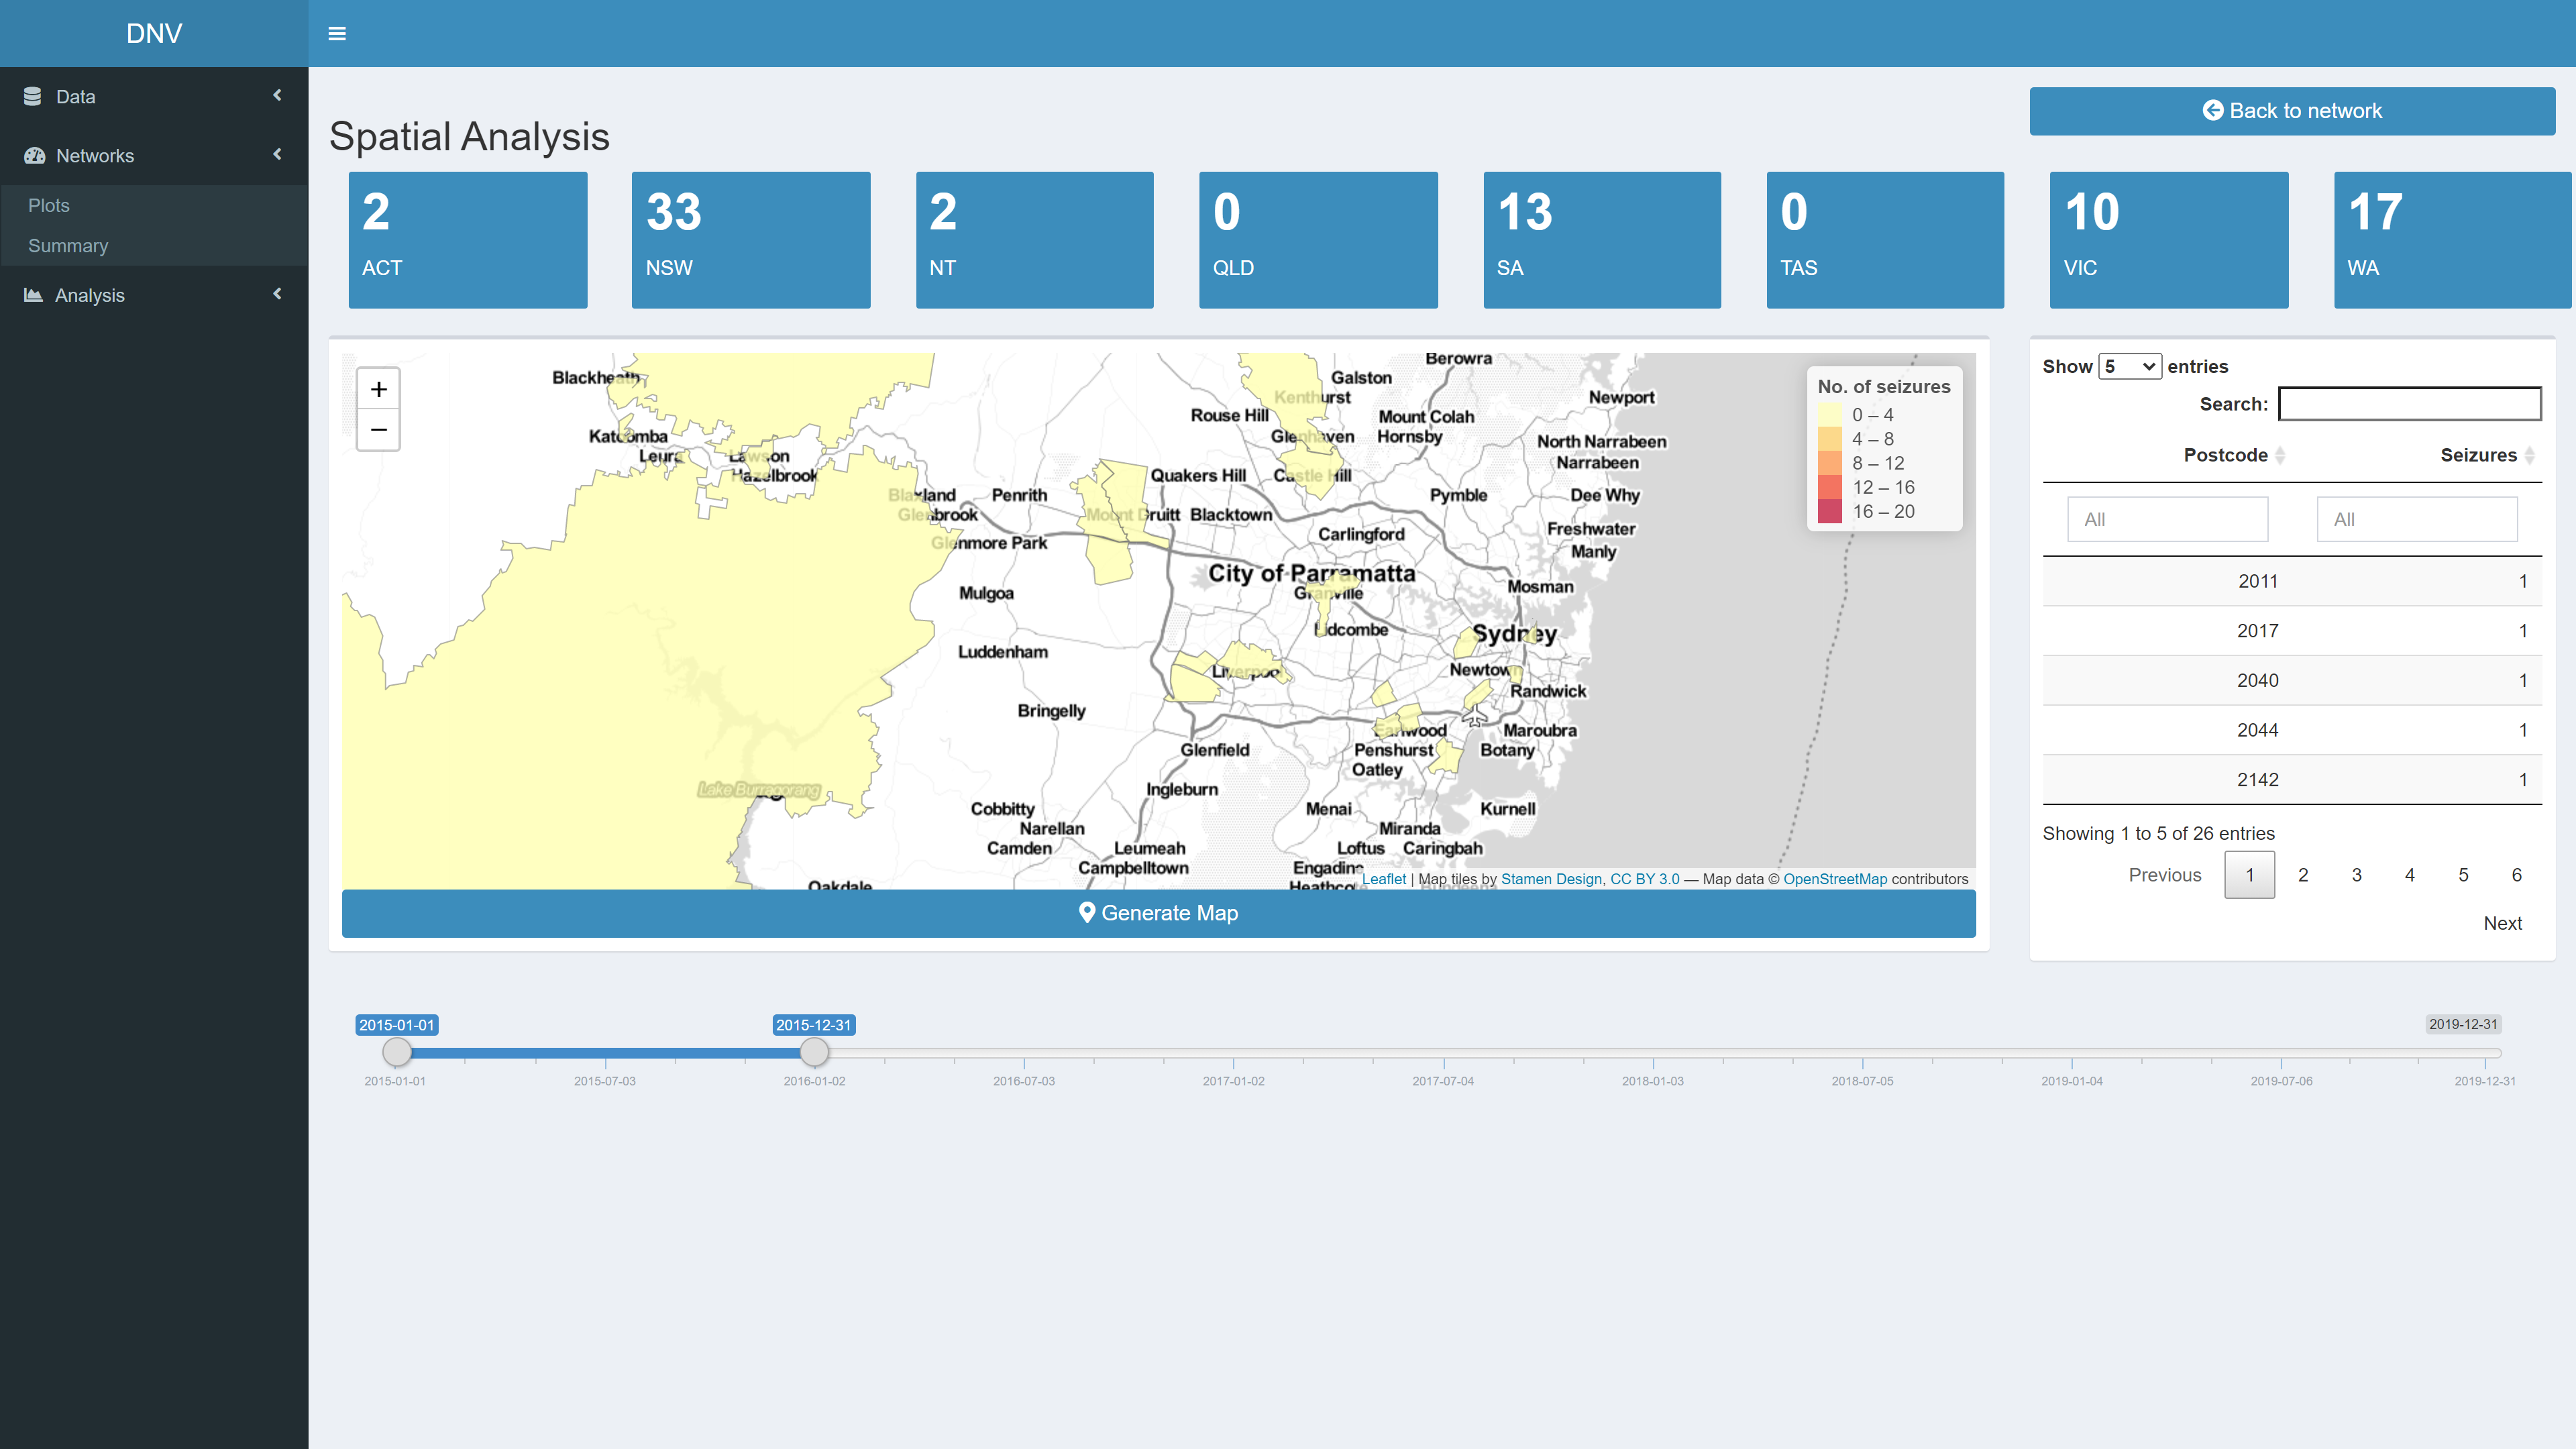Toggle the sidebar with the hamburger icon
The image size is (2576, 1449).
coord(337,34)
